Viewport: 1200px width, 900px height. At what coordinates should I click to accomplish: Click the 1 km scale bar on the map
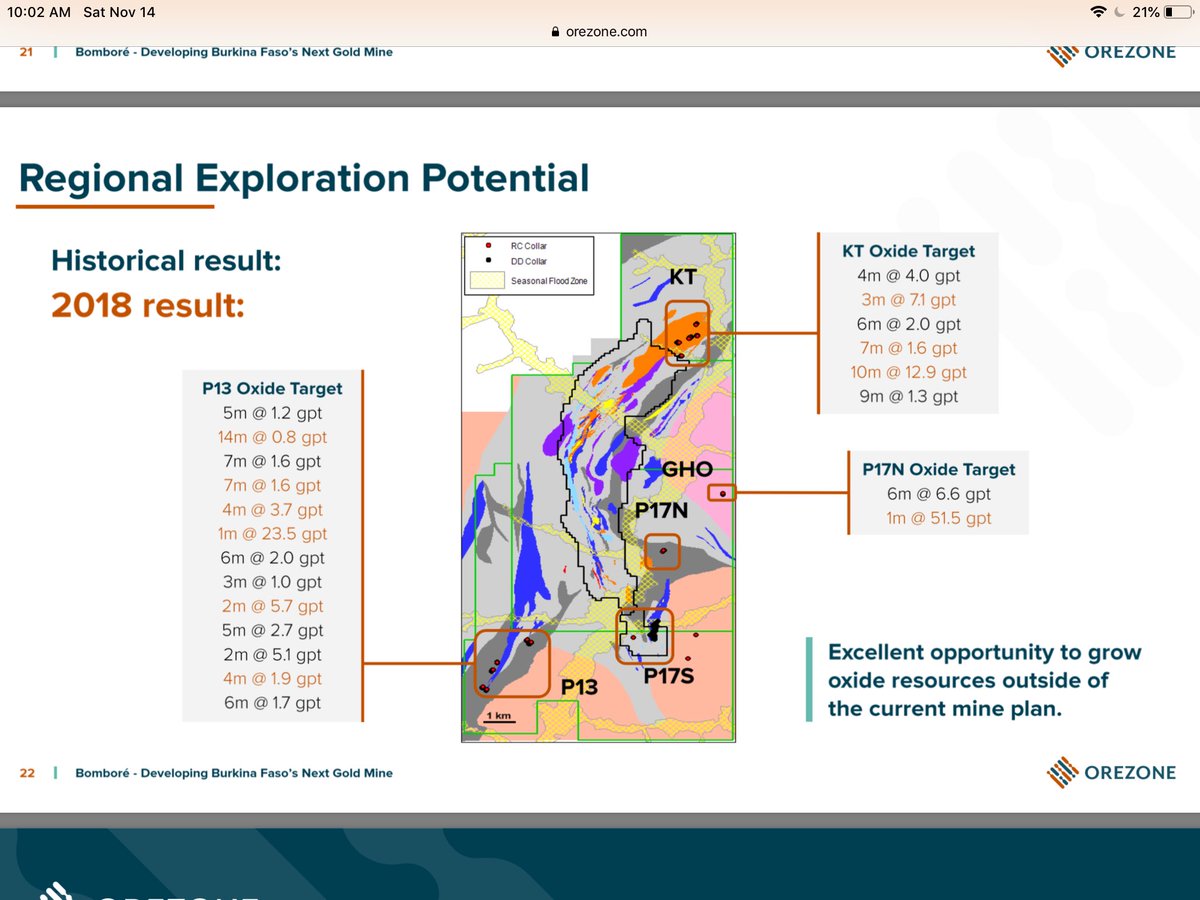[498, 718]
